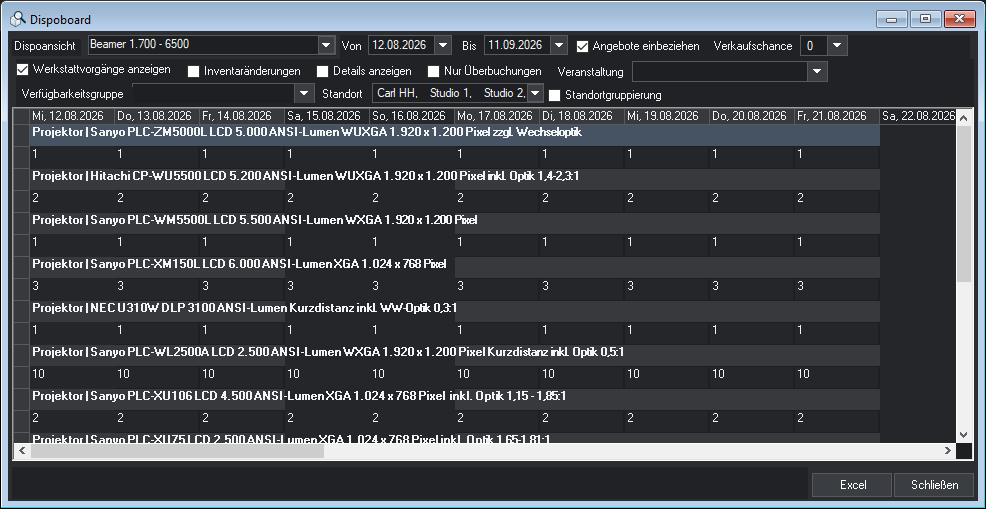Select the Hitachi CP-WU5500 projector row

(454, 178)
